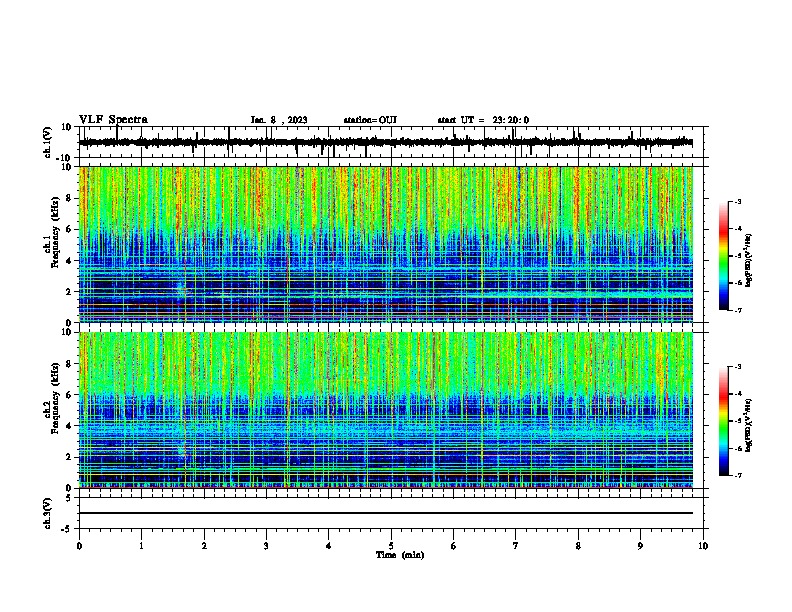Screen dimensions: 792x612
Task: Click the 'start UT = 23:20:0' label
Action: 483,120
